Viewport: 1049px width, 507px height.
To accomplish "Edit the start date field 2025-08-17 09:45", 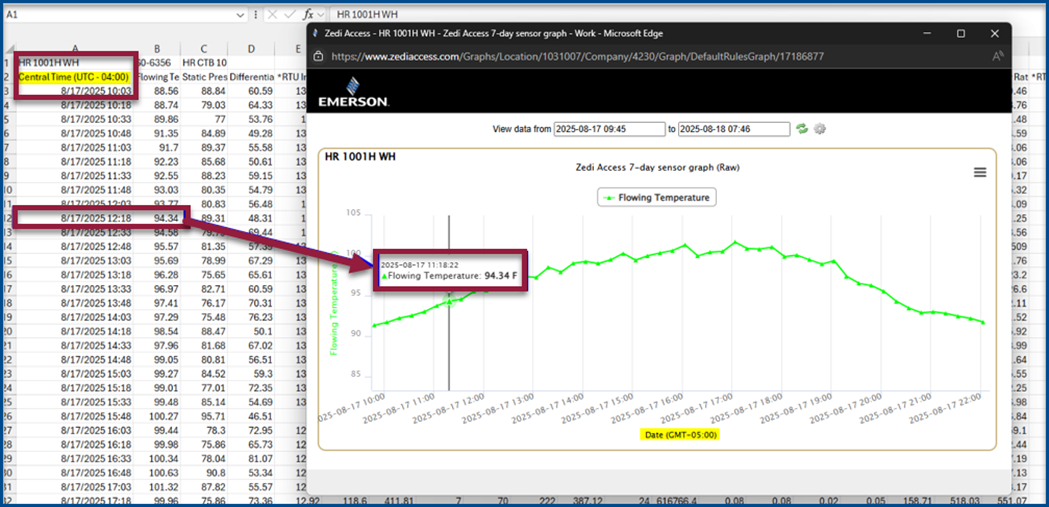I will (x=610, y=129).
